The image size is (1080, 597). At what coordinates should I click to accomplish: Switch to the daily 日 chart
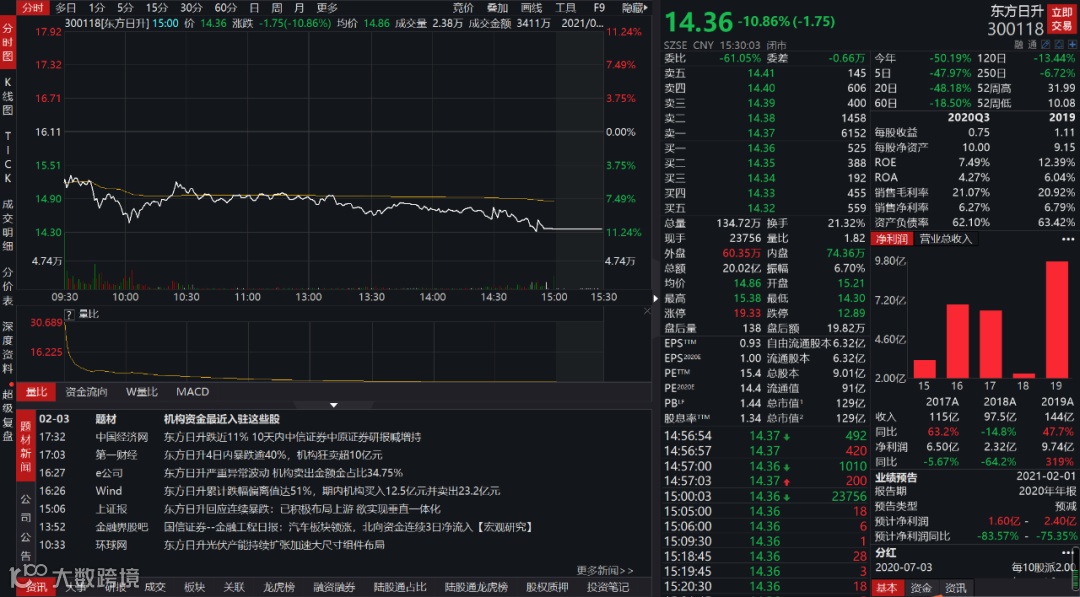(x=254, y=8)
